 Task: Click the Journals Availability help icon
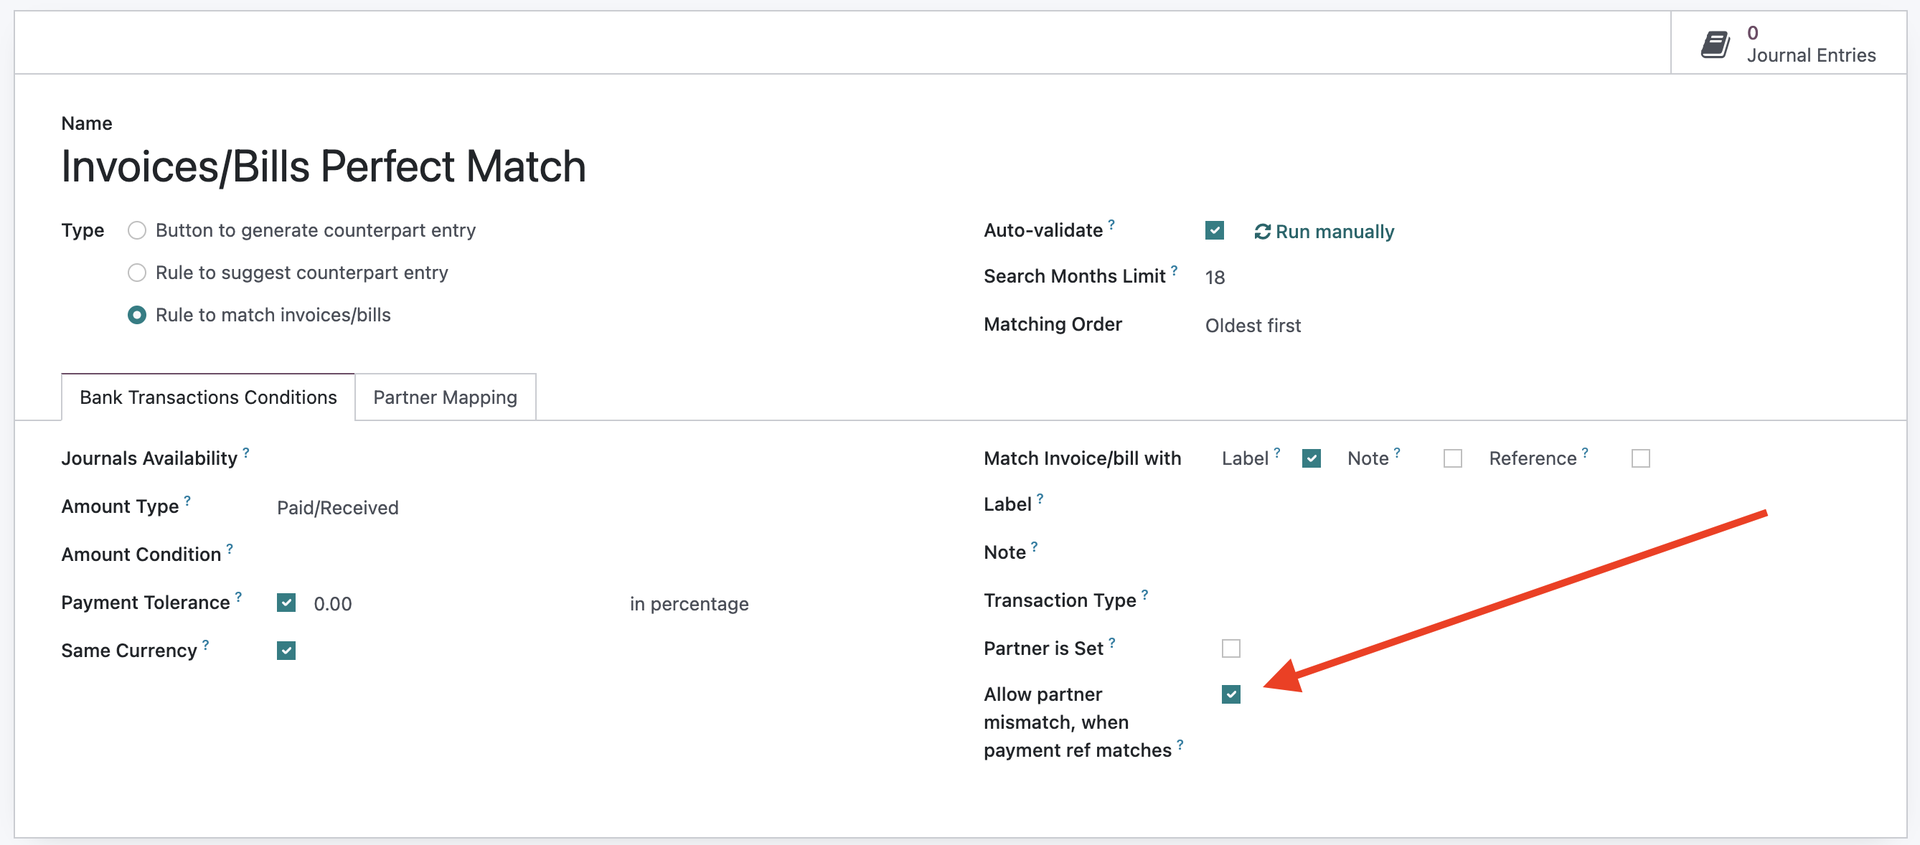[x=246, y=453]
